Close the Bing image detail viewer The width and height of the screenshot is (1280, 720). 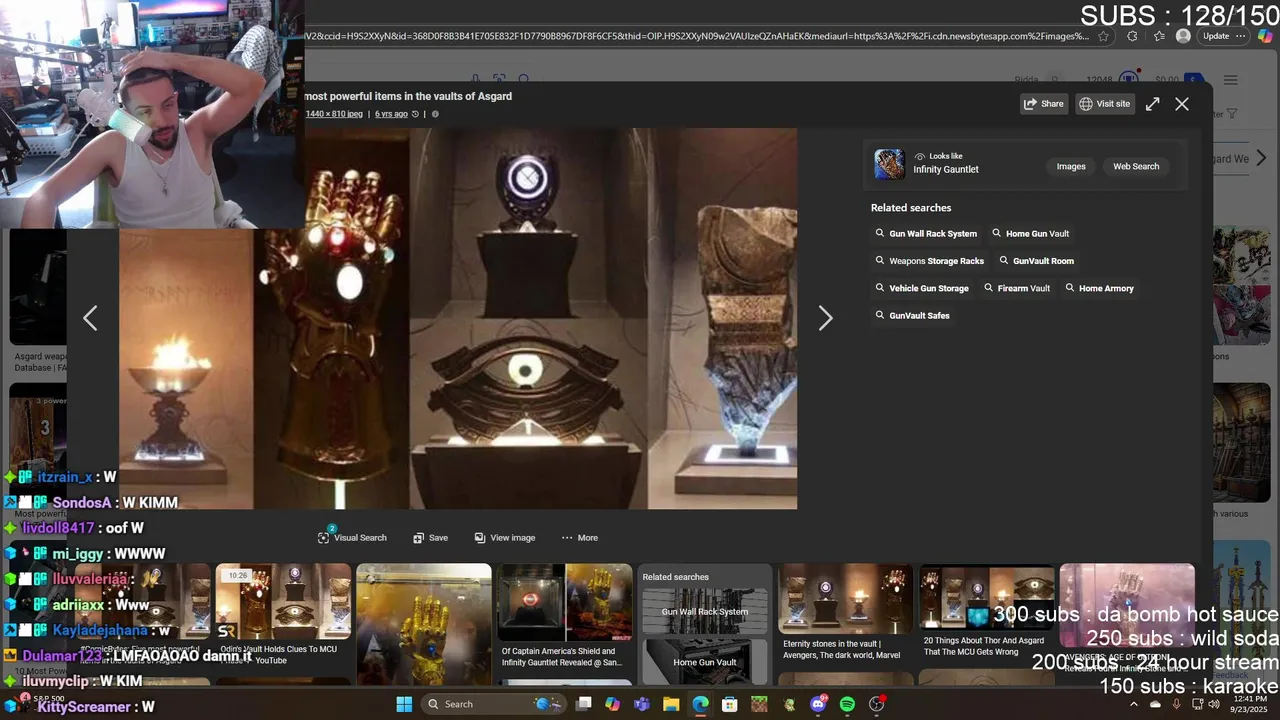coord(1182,104)
